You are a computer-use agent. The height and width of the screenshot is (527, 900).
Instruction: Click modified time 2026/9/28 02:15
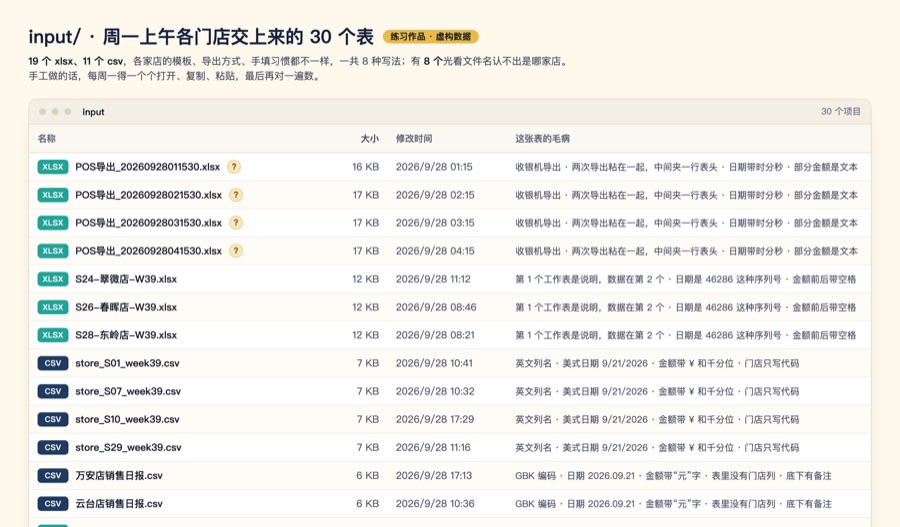[x=435, y=195]
